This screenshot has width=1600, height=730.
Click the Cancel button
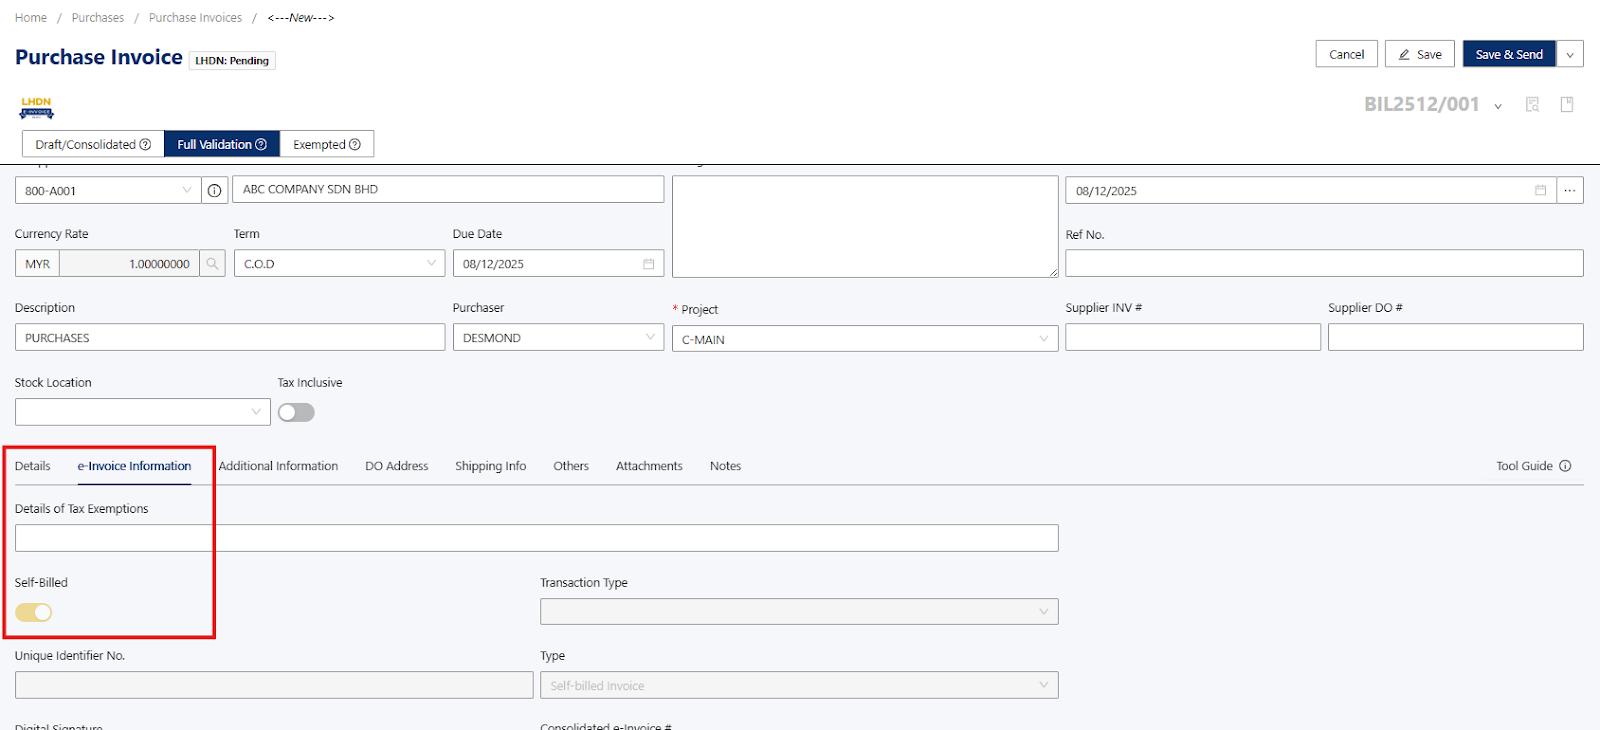coord(1346,54)
